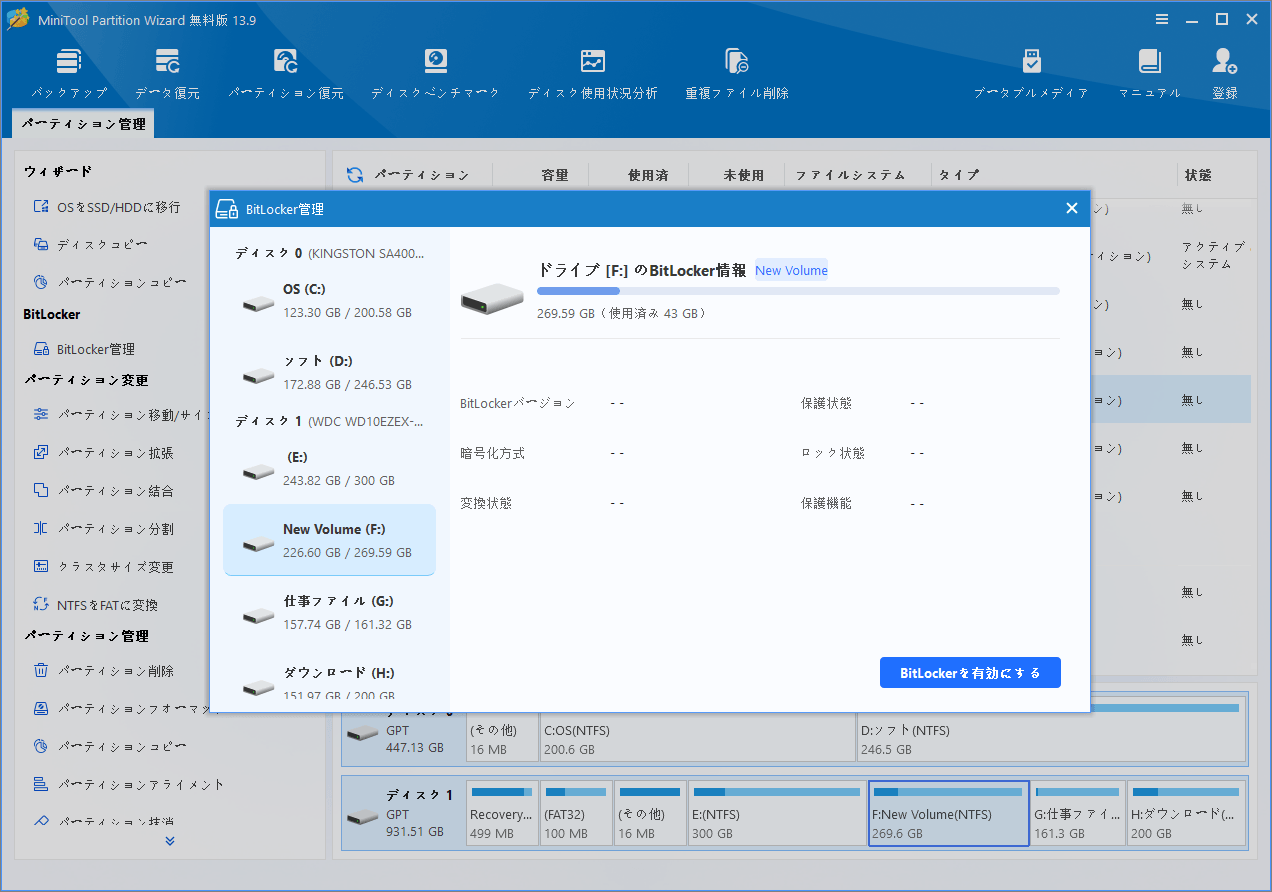Click drive F: usage progress bar
The height and width of the screenshot is (892, 1272).
[x=798, y=291]
